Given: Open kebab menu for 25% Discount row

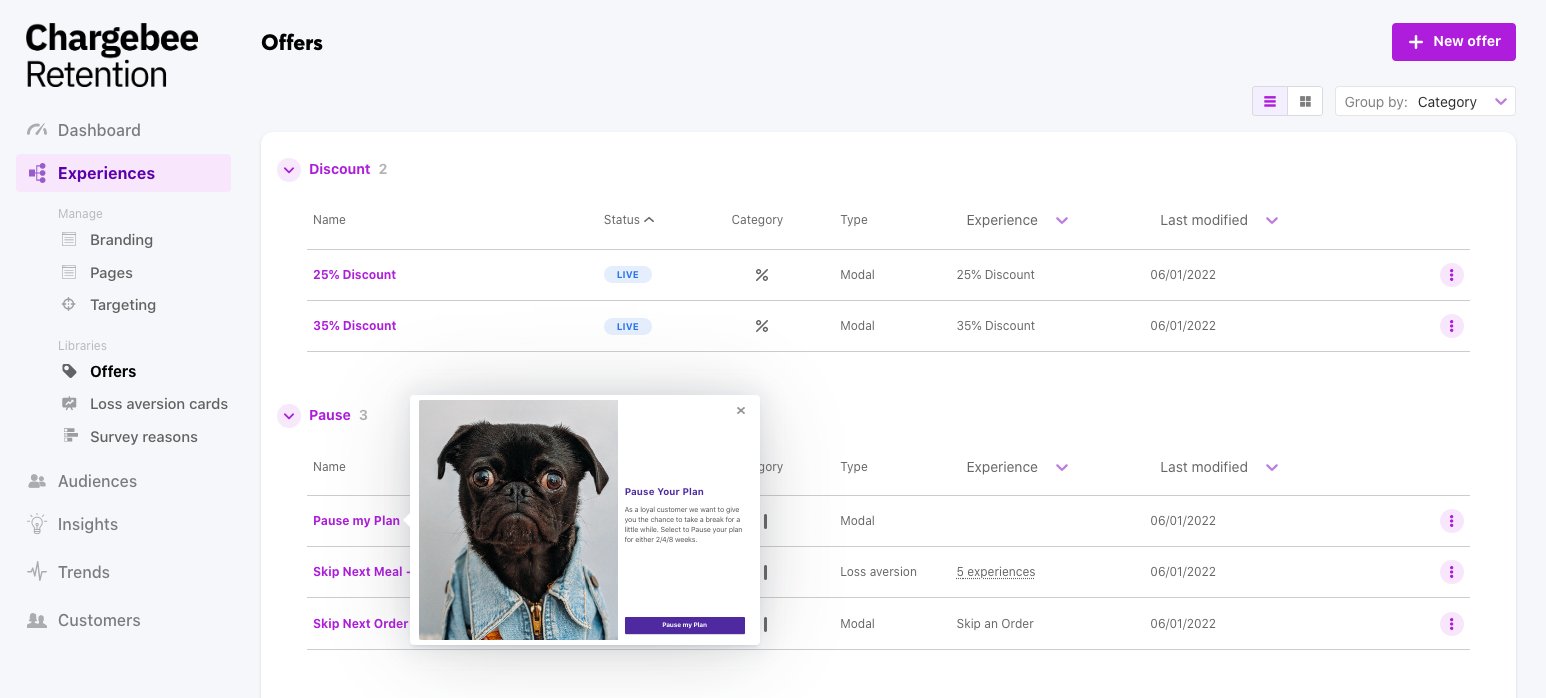Looking at the screenshot, I should pos(1451,275).
